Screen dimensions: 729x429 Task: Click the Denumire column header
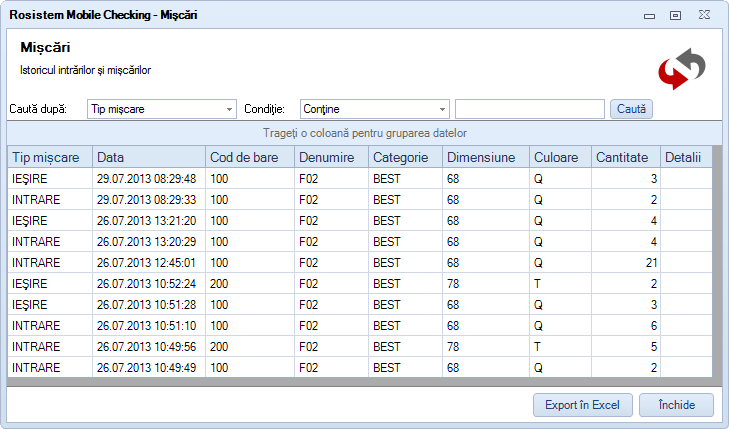pos(330,157)
